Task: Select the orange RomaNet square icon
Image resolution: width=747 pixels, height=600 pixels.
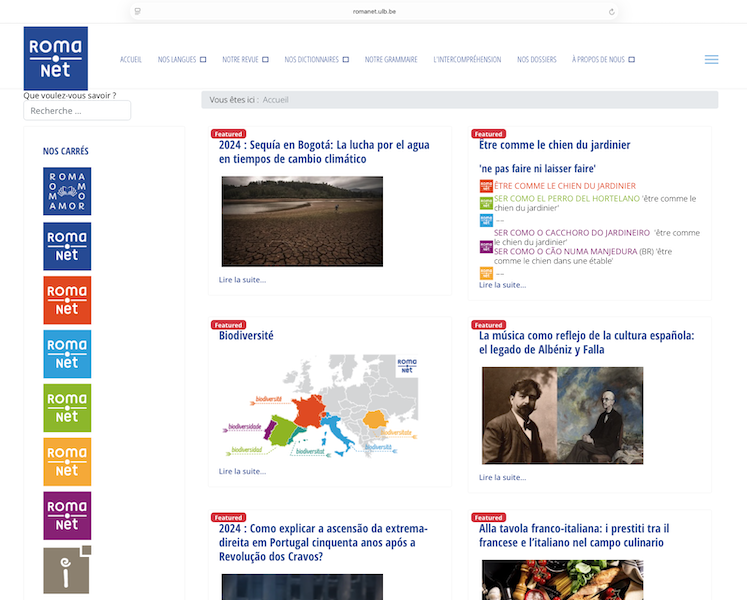Action: point(67,462)
